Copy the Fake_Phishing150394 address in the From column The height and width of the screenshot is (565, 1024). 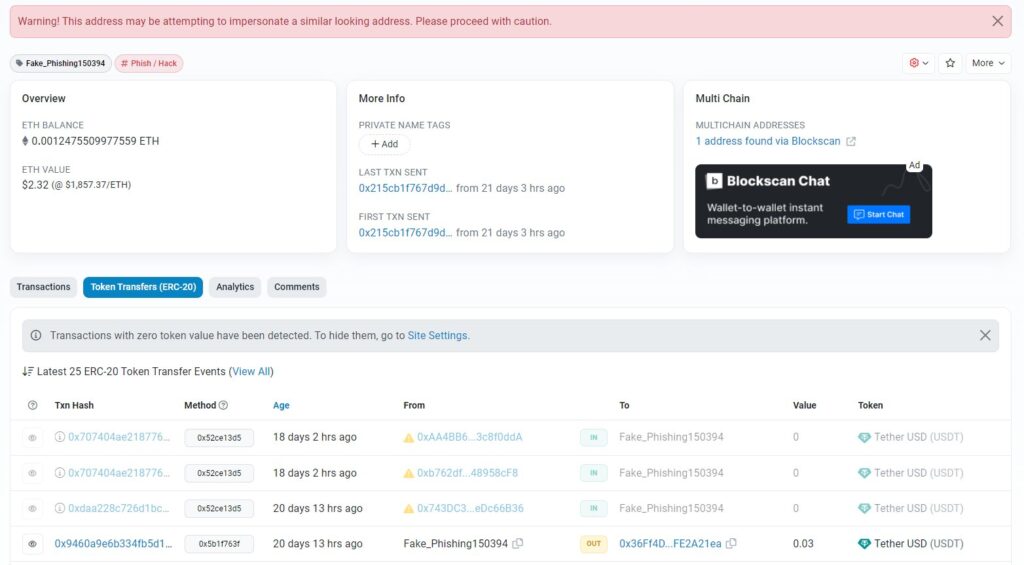[518, 544]
